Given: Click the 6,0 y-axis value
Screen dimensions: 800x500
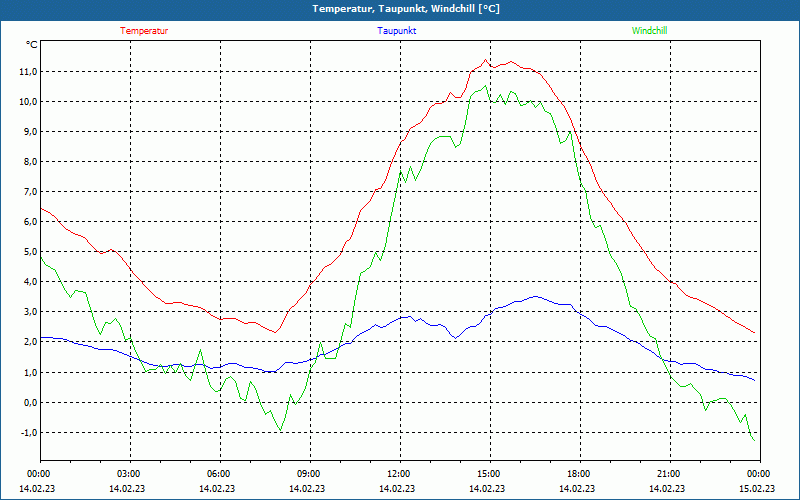Looking at the screenshot, I should pos(30,222).
